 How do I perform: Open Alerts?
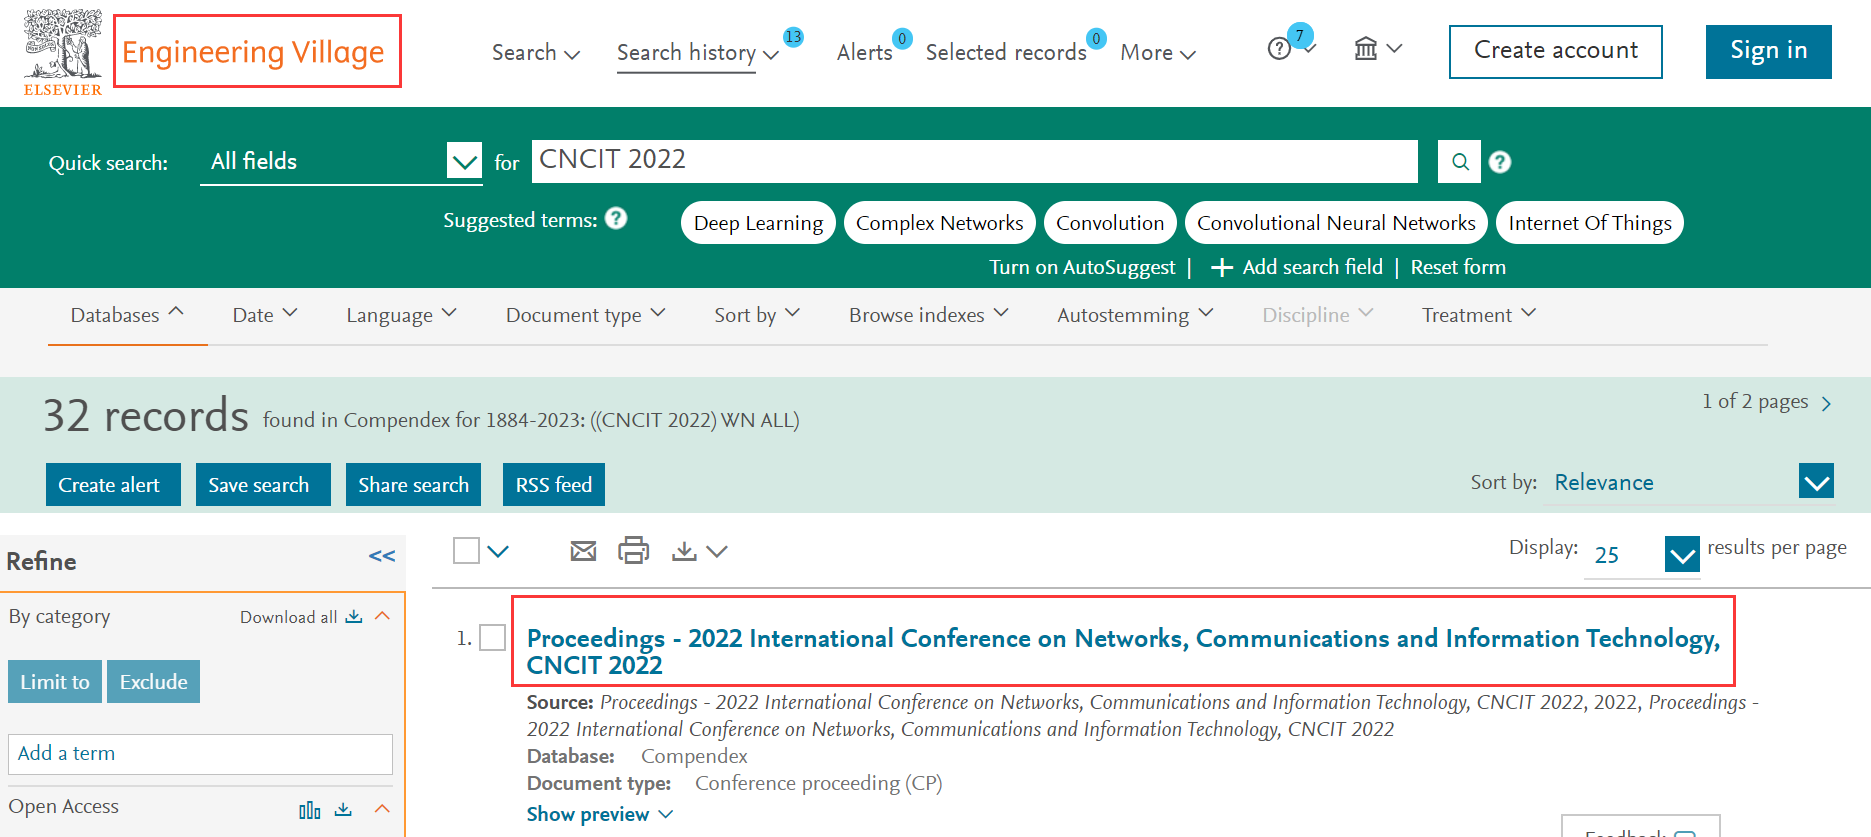click(x=865, y=52)
